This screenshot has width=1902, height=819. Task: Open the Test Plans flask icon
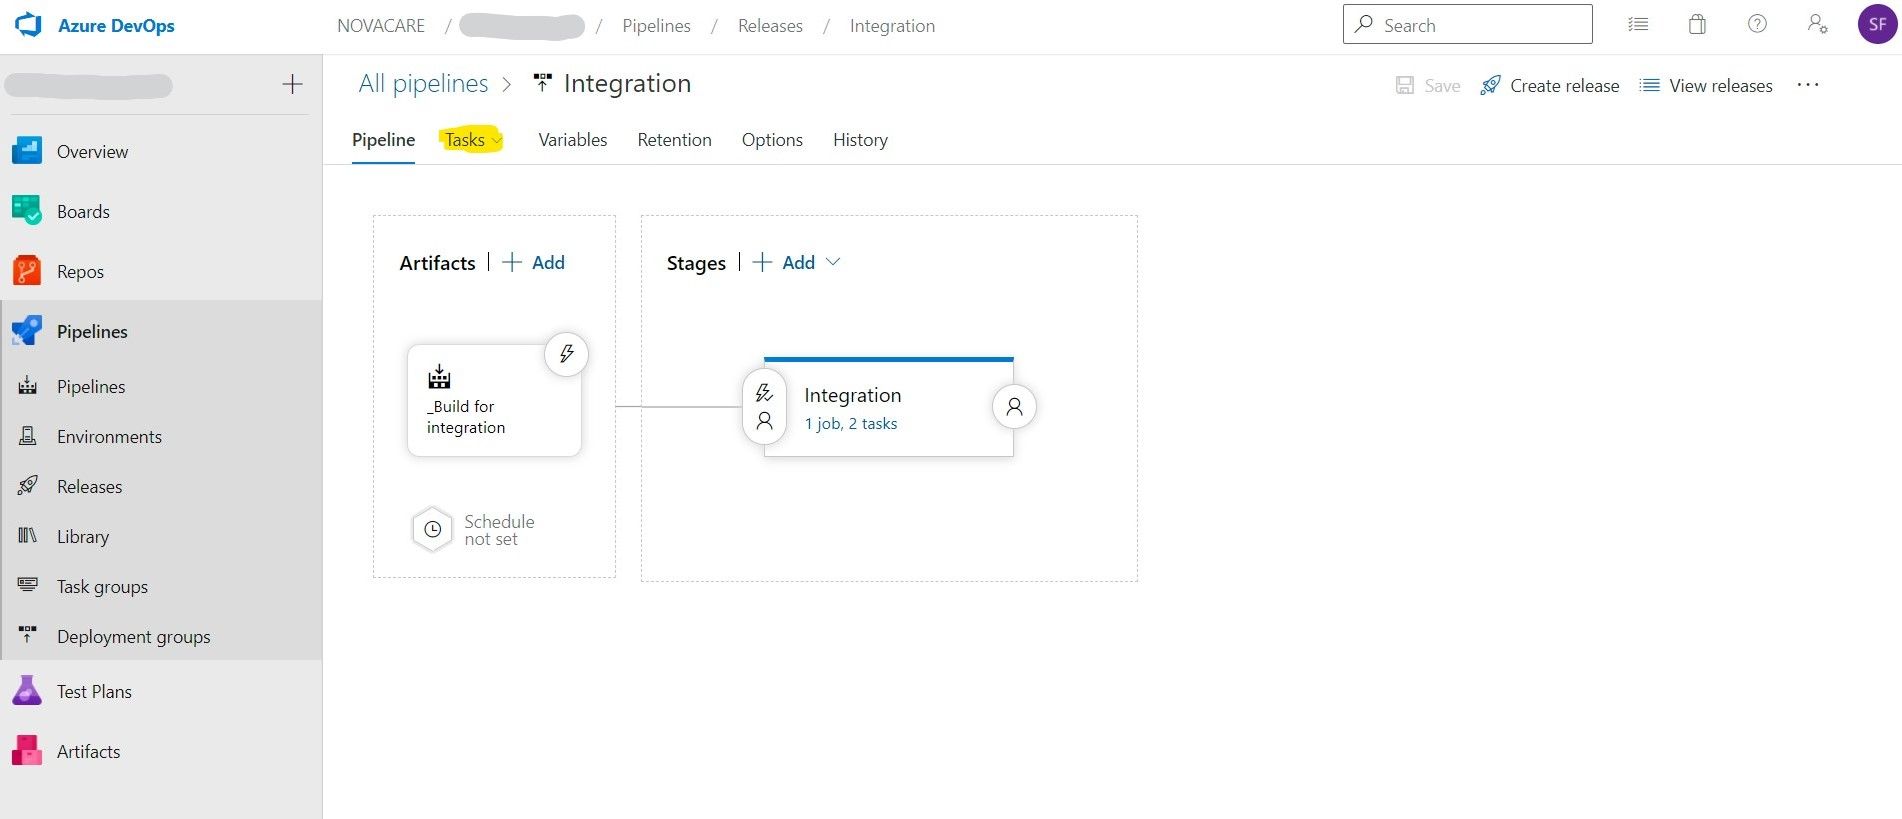[27, 691]
